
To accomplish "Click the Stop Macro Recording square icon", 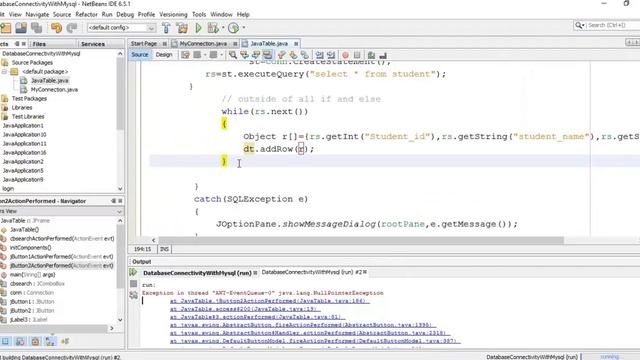I will (x=357, y=55).
